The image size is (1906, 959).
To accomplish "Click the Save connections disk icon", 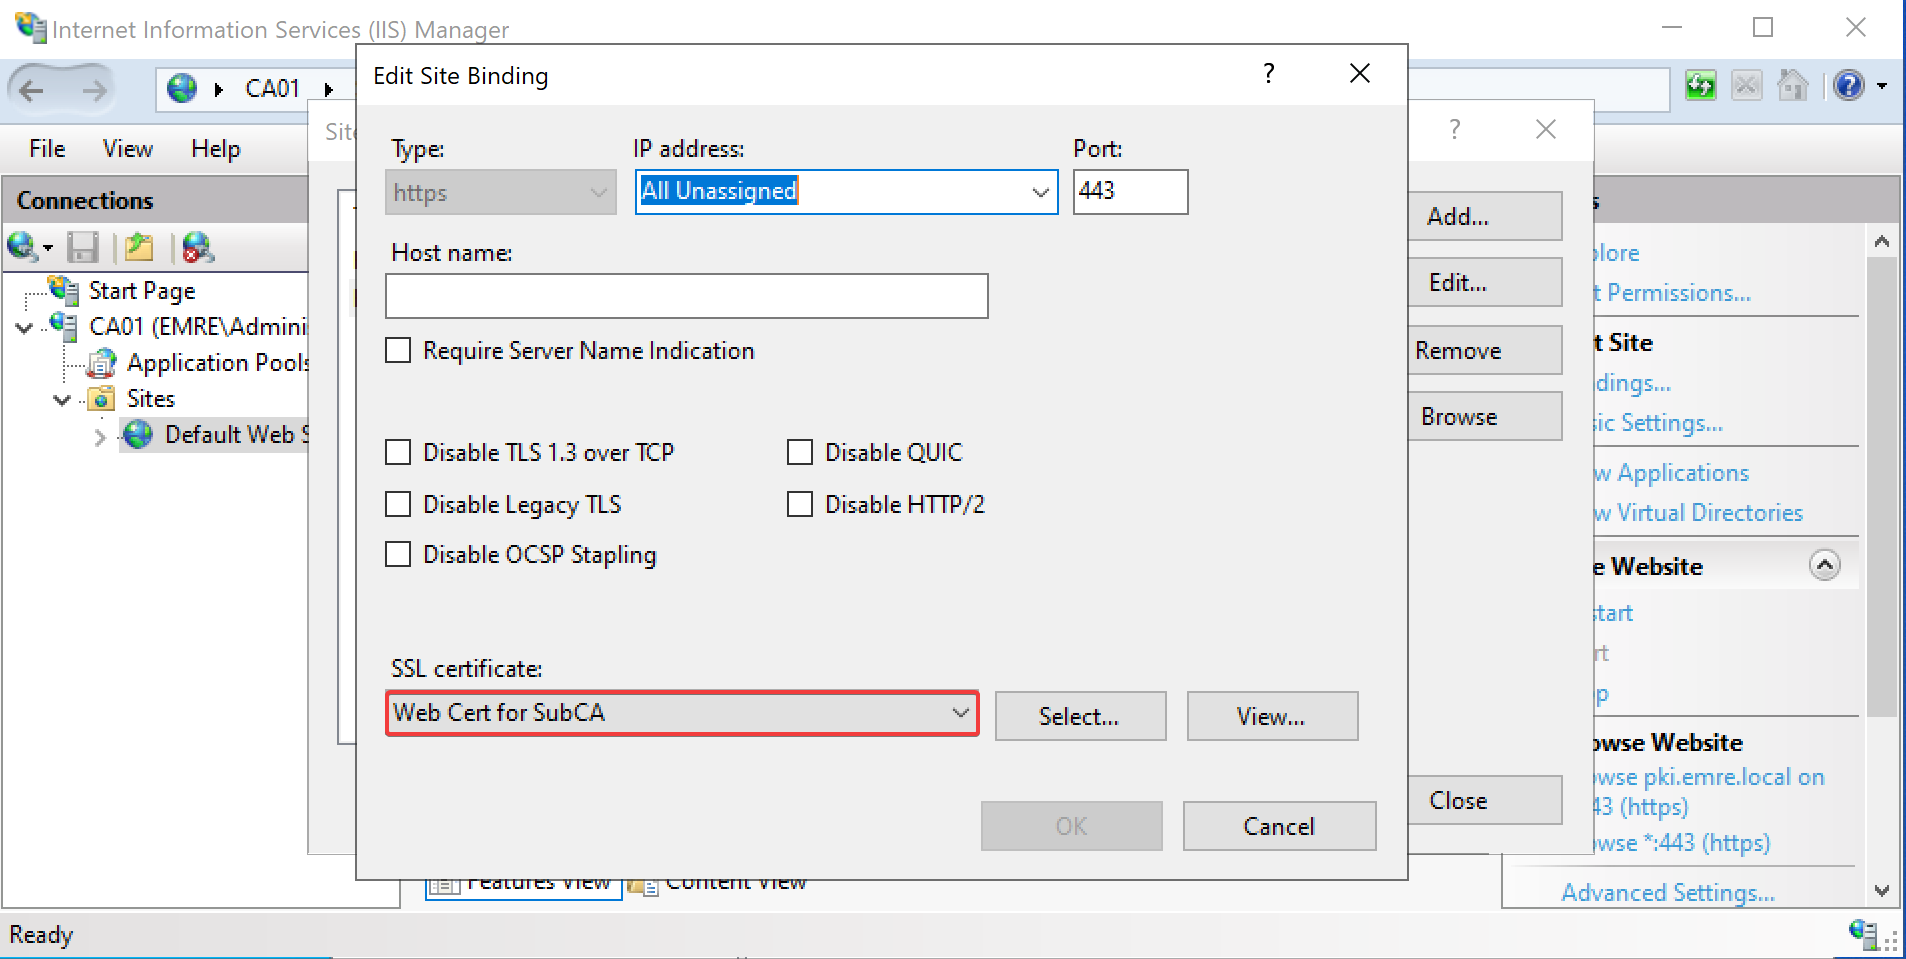I will [82, 247].
